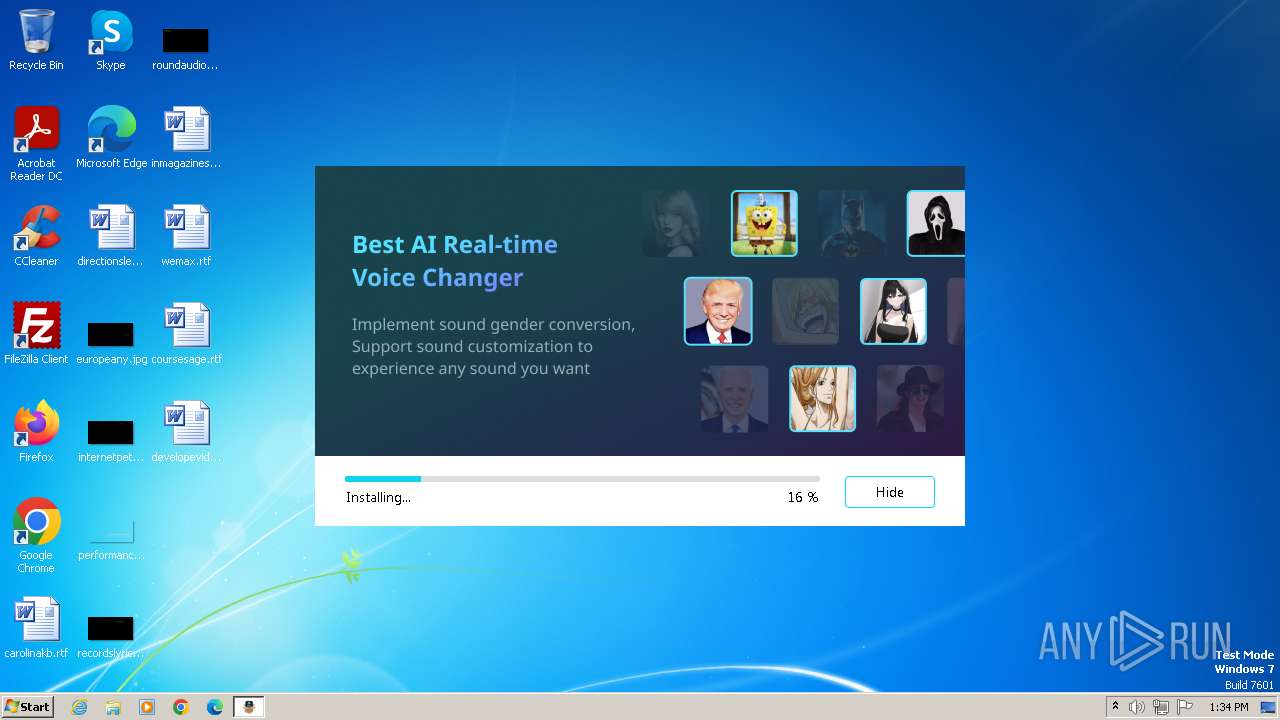Click the '16 %' progress value
The width and height of the screenshot is (1280, 720).
[803, 497]
